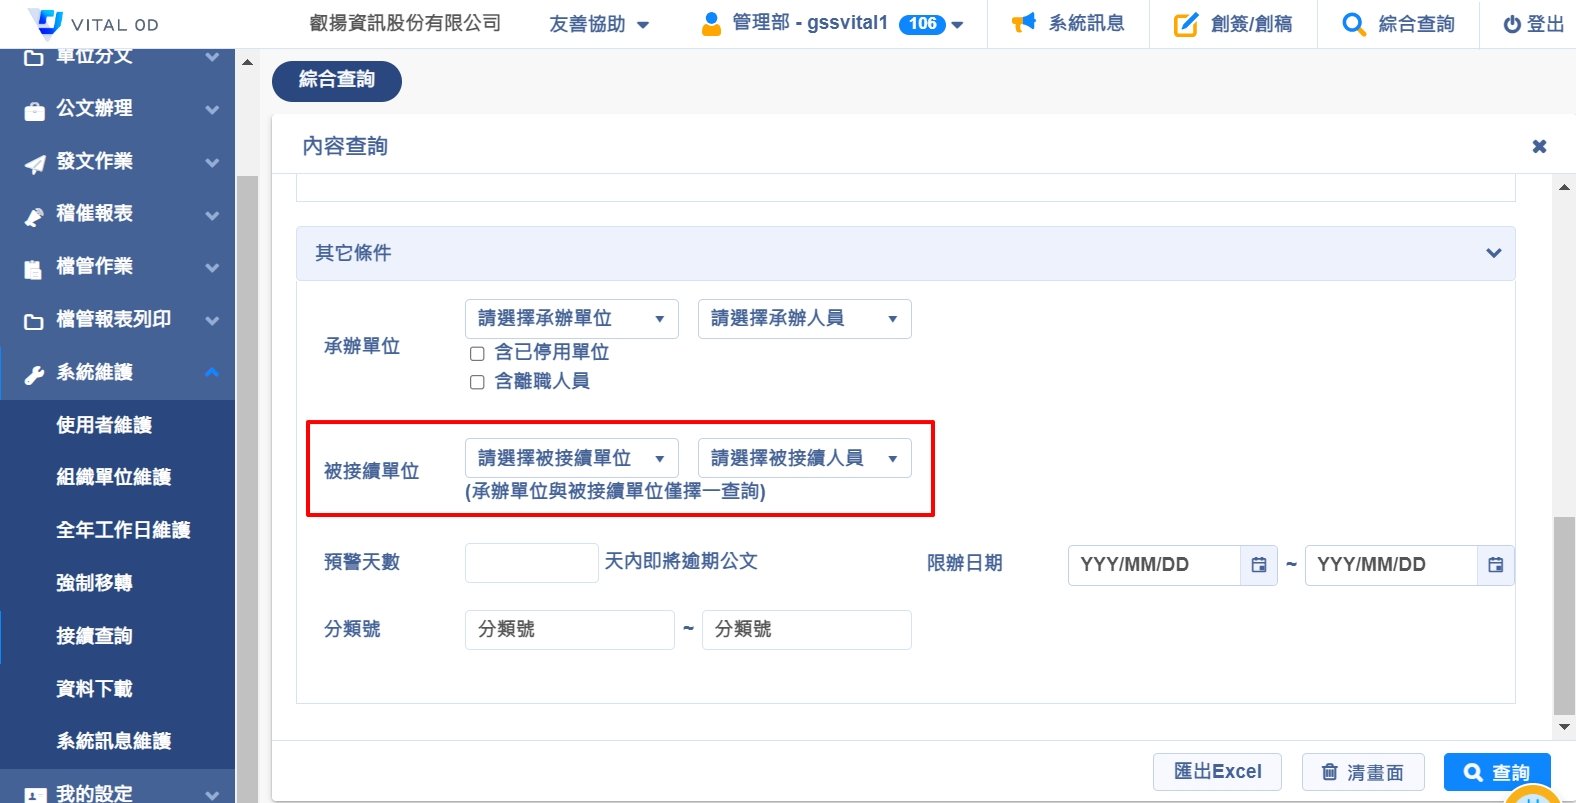This screenshot has height=803, width=1576.
Task: Open the 請選擇承辦單位 dropdown
Action: (571, 319)
